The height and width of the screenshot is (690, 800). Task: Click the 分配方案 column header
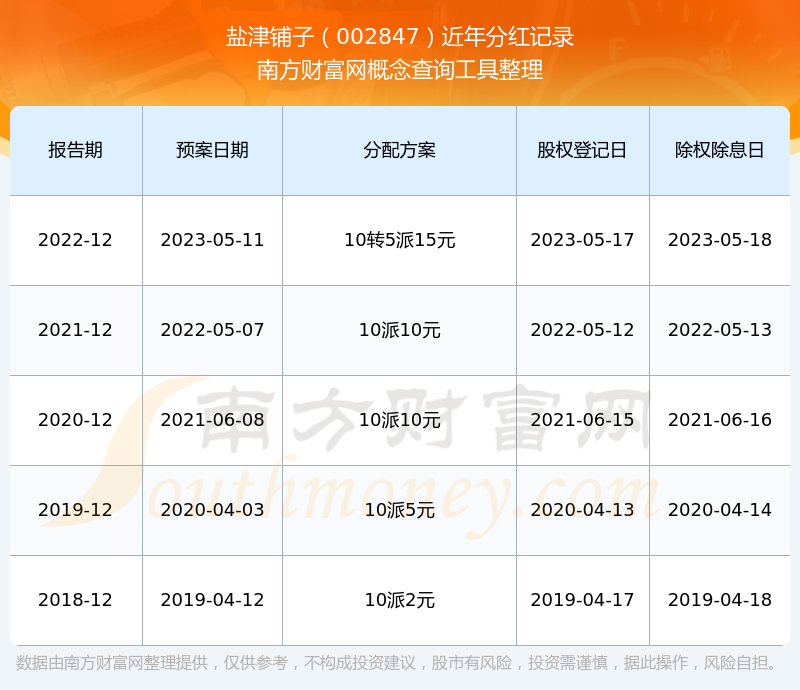[399, 151]
